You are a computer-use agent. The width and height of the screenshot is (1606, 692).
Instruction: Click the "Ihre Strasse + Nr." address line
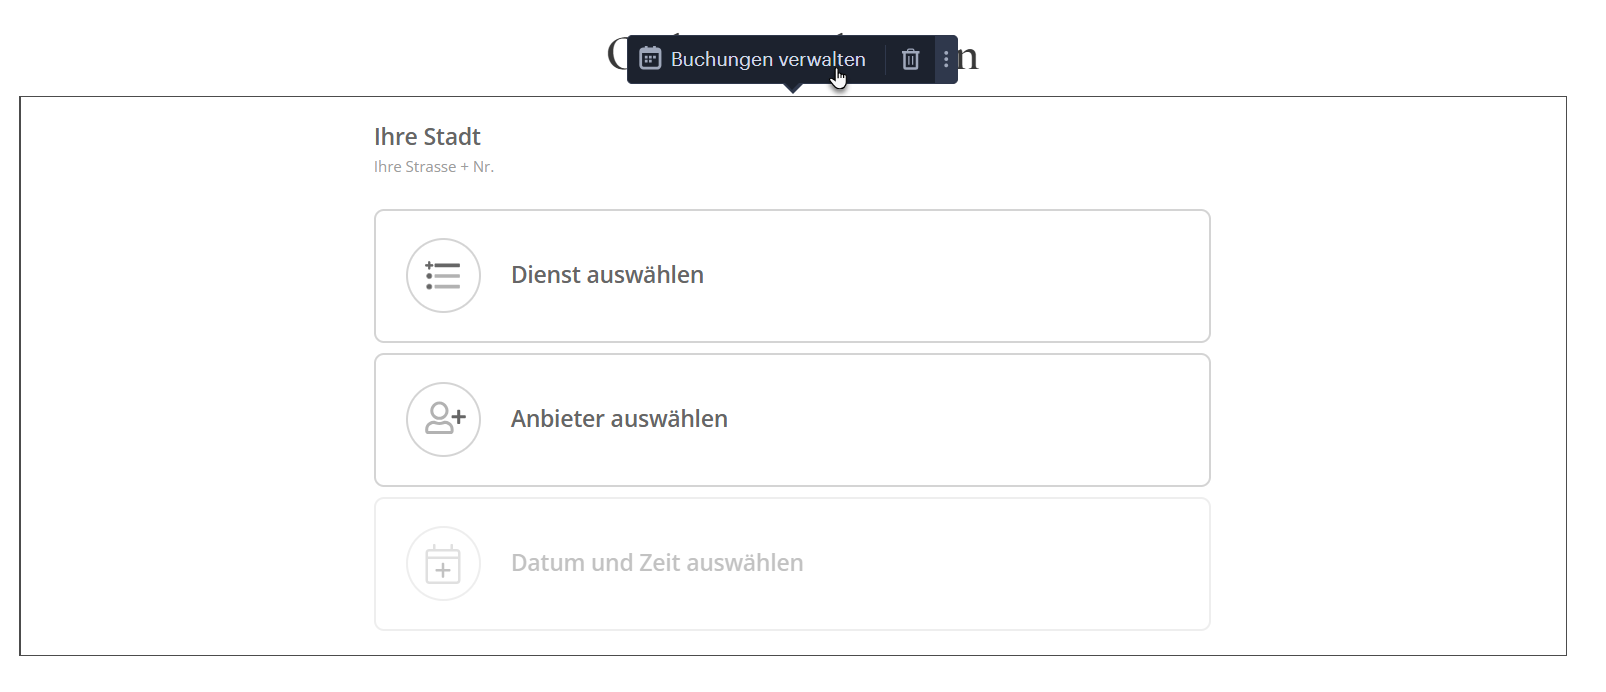[434, 167]
